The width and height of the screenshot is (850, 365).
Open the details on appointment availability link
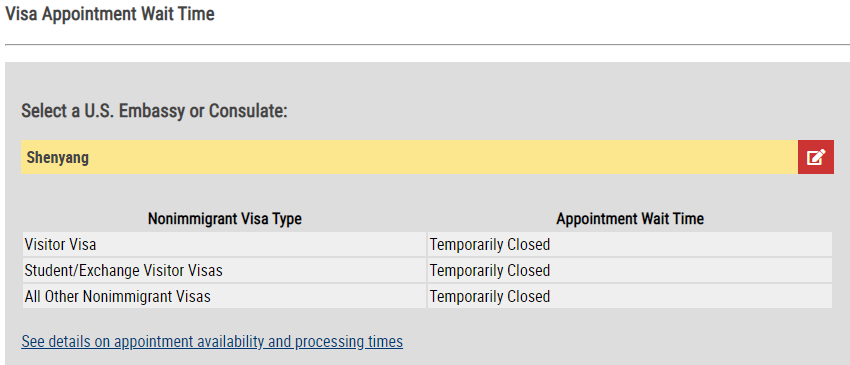pos(212,342)
